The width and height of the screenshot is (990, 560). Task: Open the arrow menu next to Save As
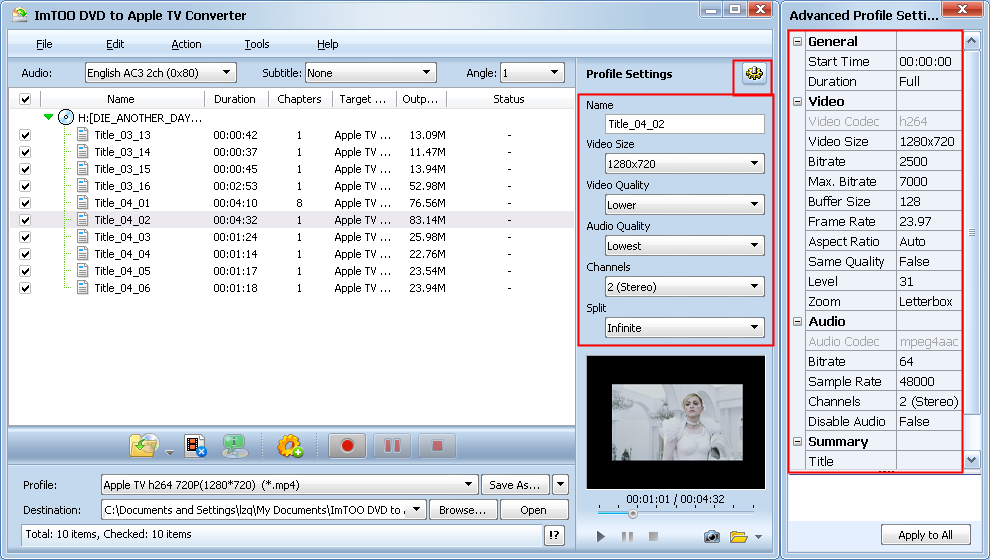pos(560,485)
